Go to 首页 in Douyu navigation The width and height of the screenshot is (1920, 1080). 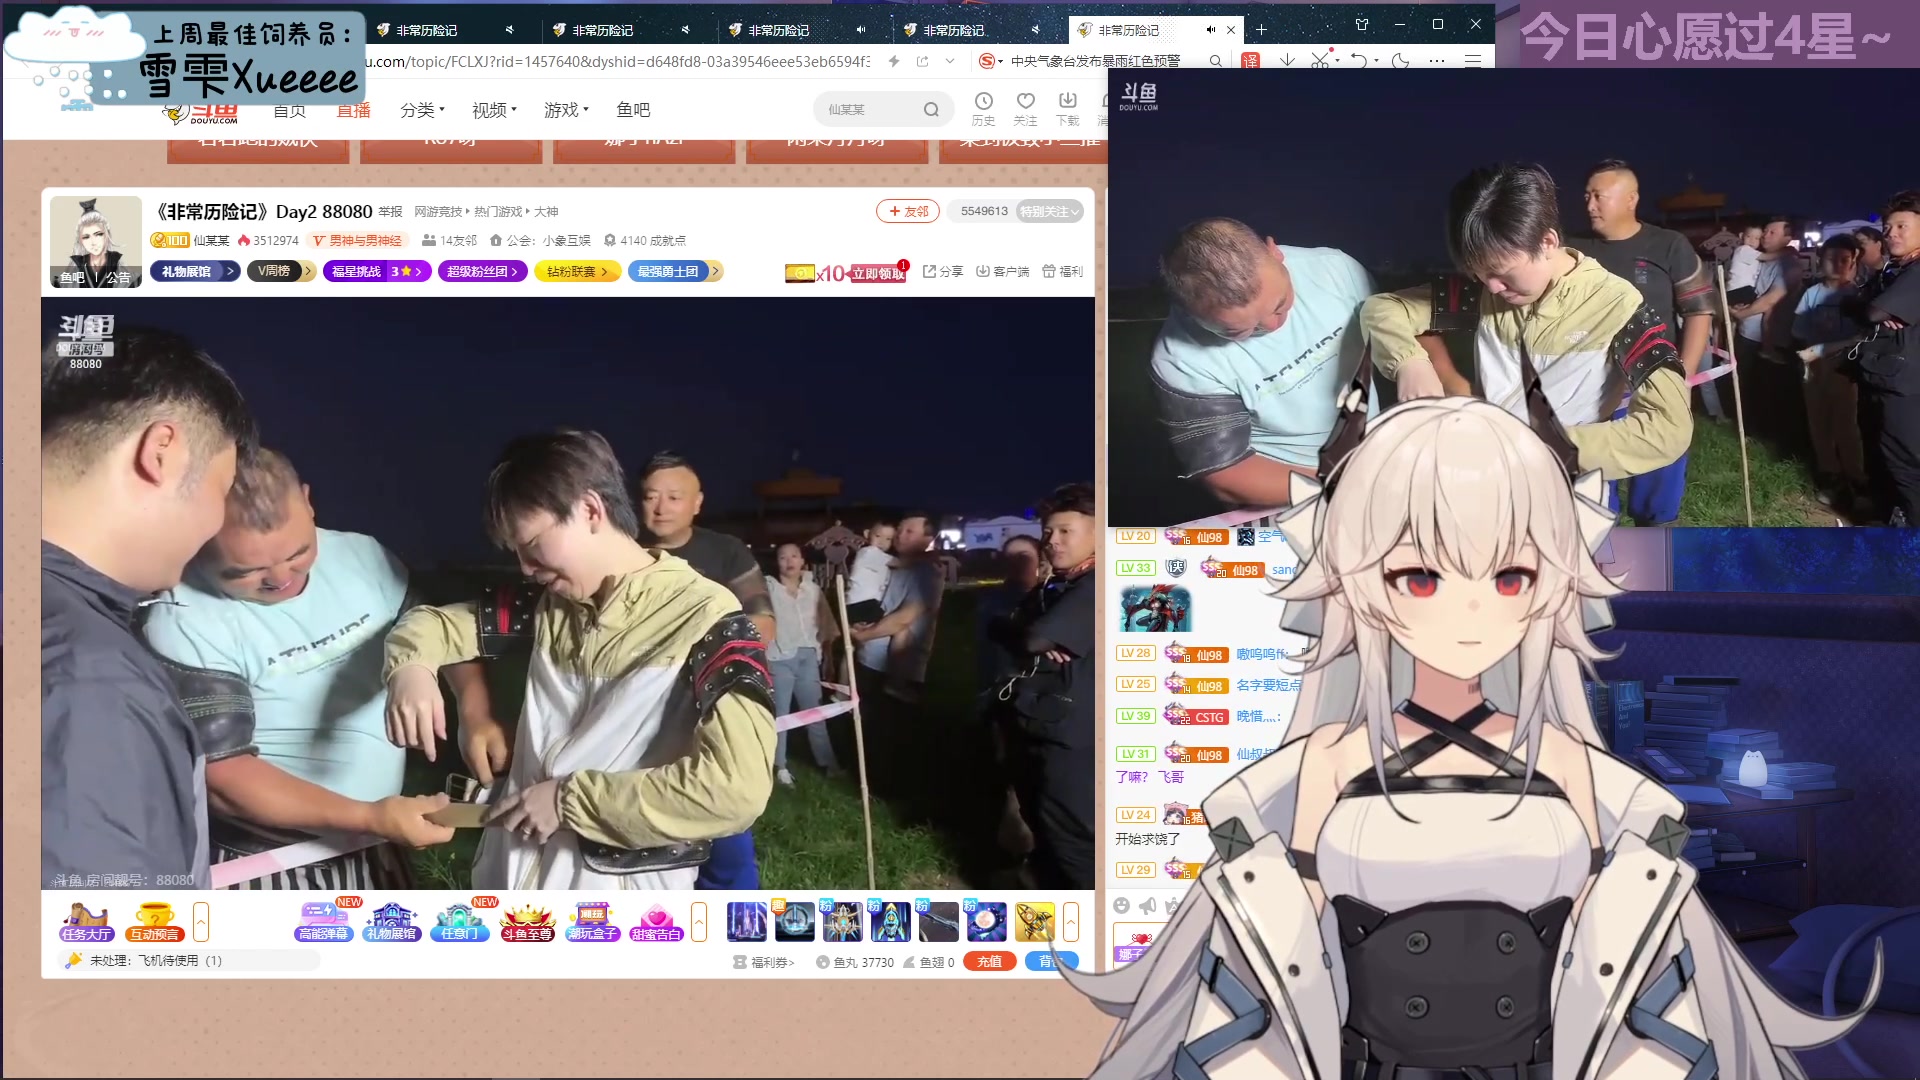289,110
